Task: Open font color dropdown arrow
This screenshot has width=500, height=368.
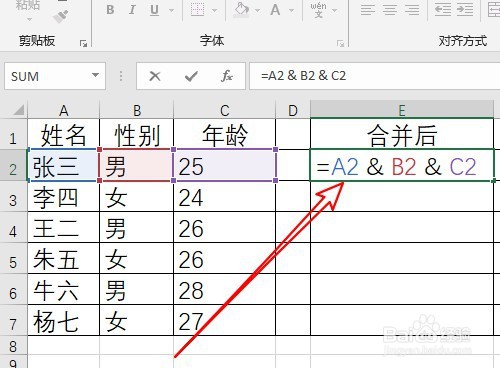Action: 291,10
